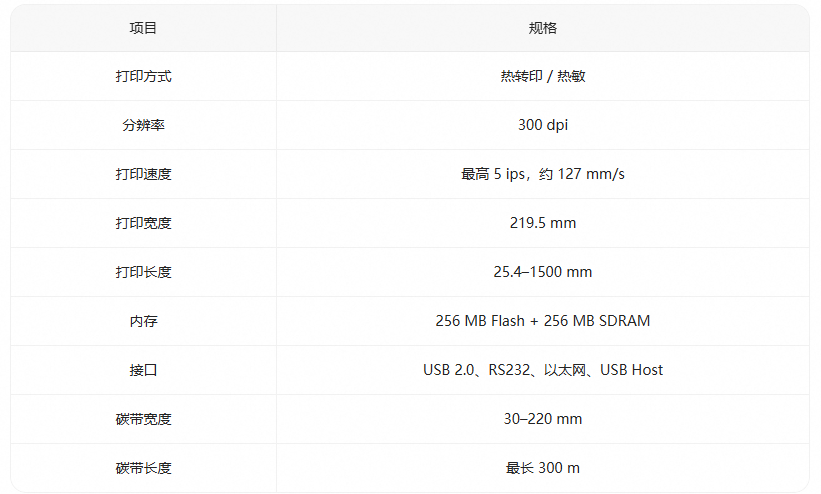Select the 打印速度 row label

(143, 174)
